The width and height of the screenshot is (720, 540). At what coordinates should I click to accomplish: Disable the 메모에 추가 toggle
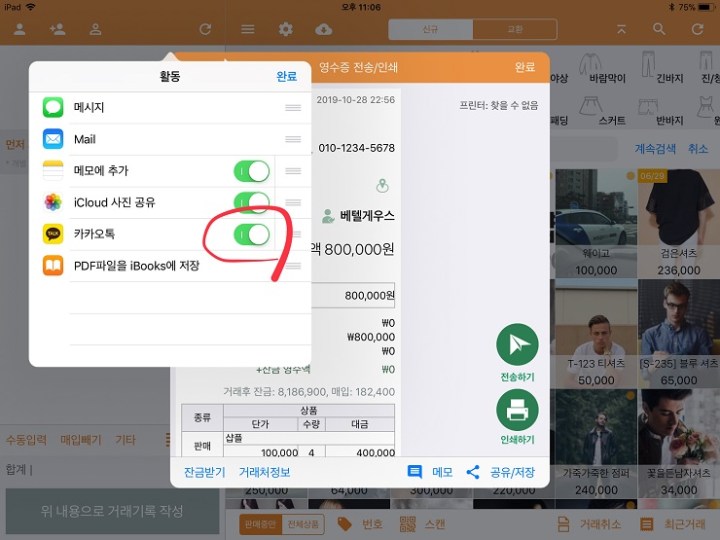(252, 171)
